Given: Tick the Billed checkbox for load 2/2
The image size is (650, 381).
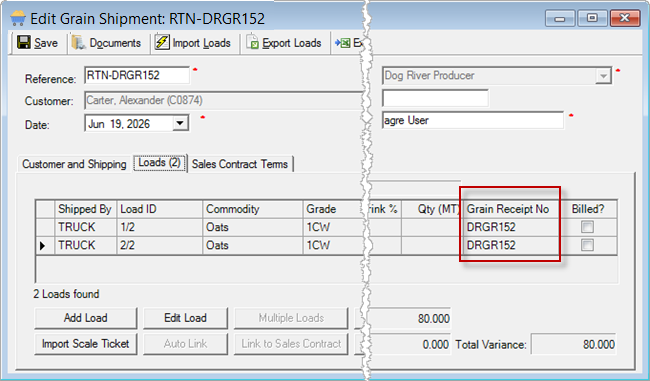Looking at the screenshot, I should tap(587, 245).
